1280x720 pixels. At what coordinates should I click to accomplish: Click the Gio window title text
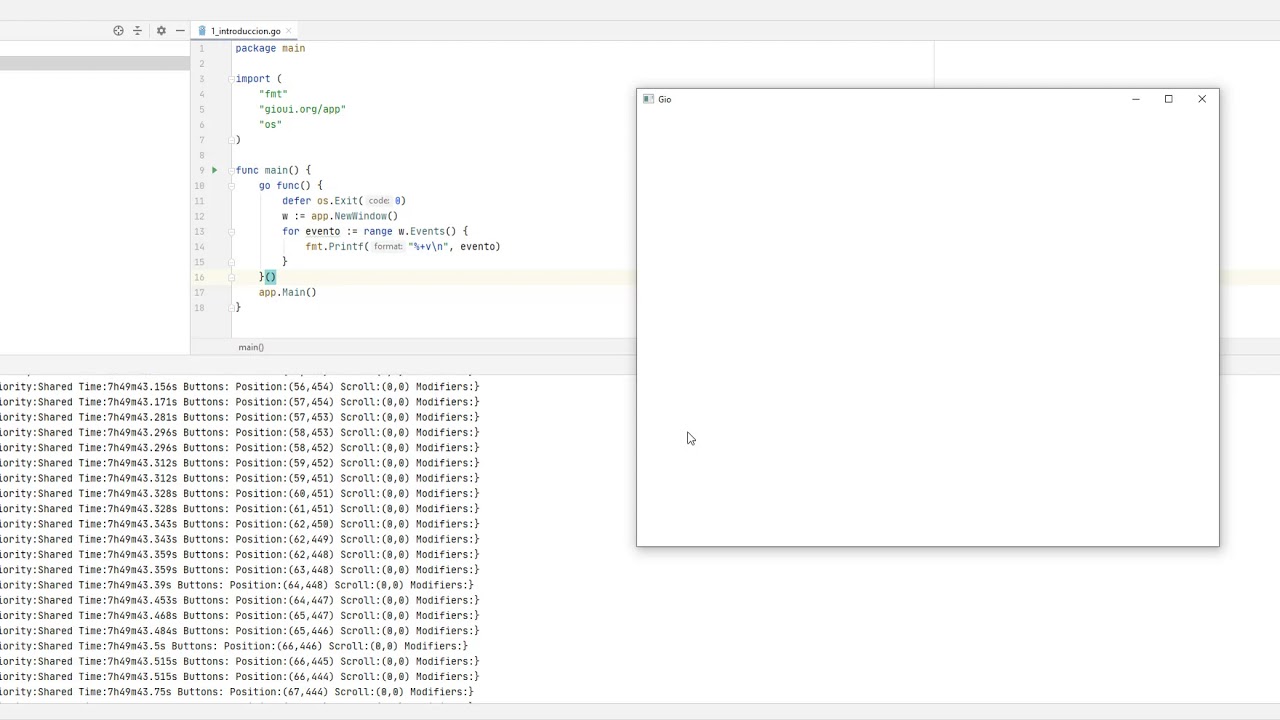pos(665,99)
